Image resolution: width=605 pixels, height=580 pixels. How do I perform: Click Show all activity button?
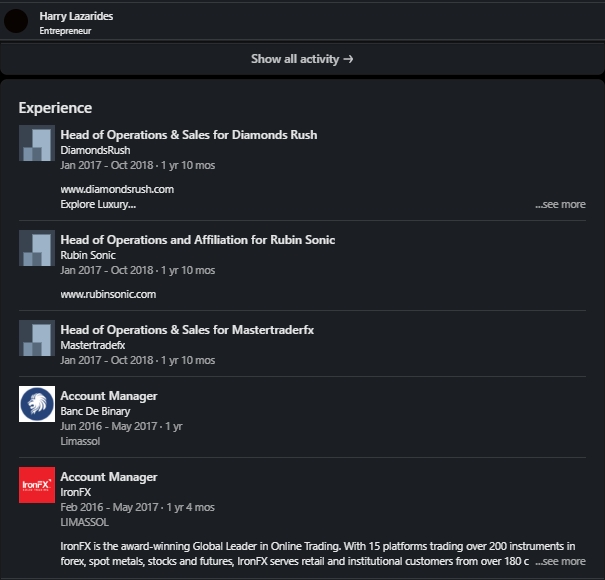tap(302, 59)
